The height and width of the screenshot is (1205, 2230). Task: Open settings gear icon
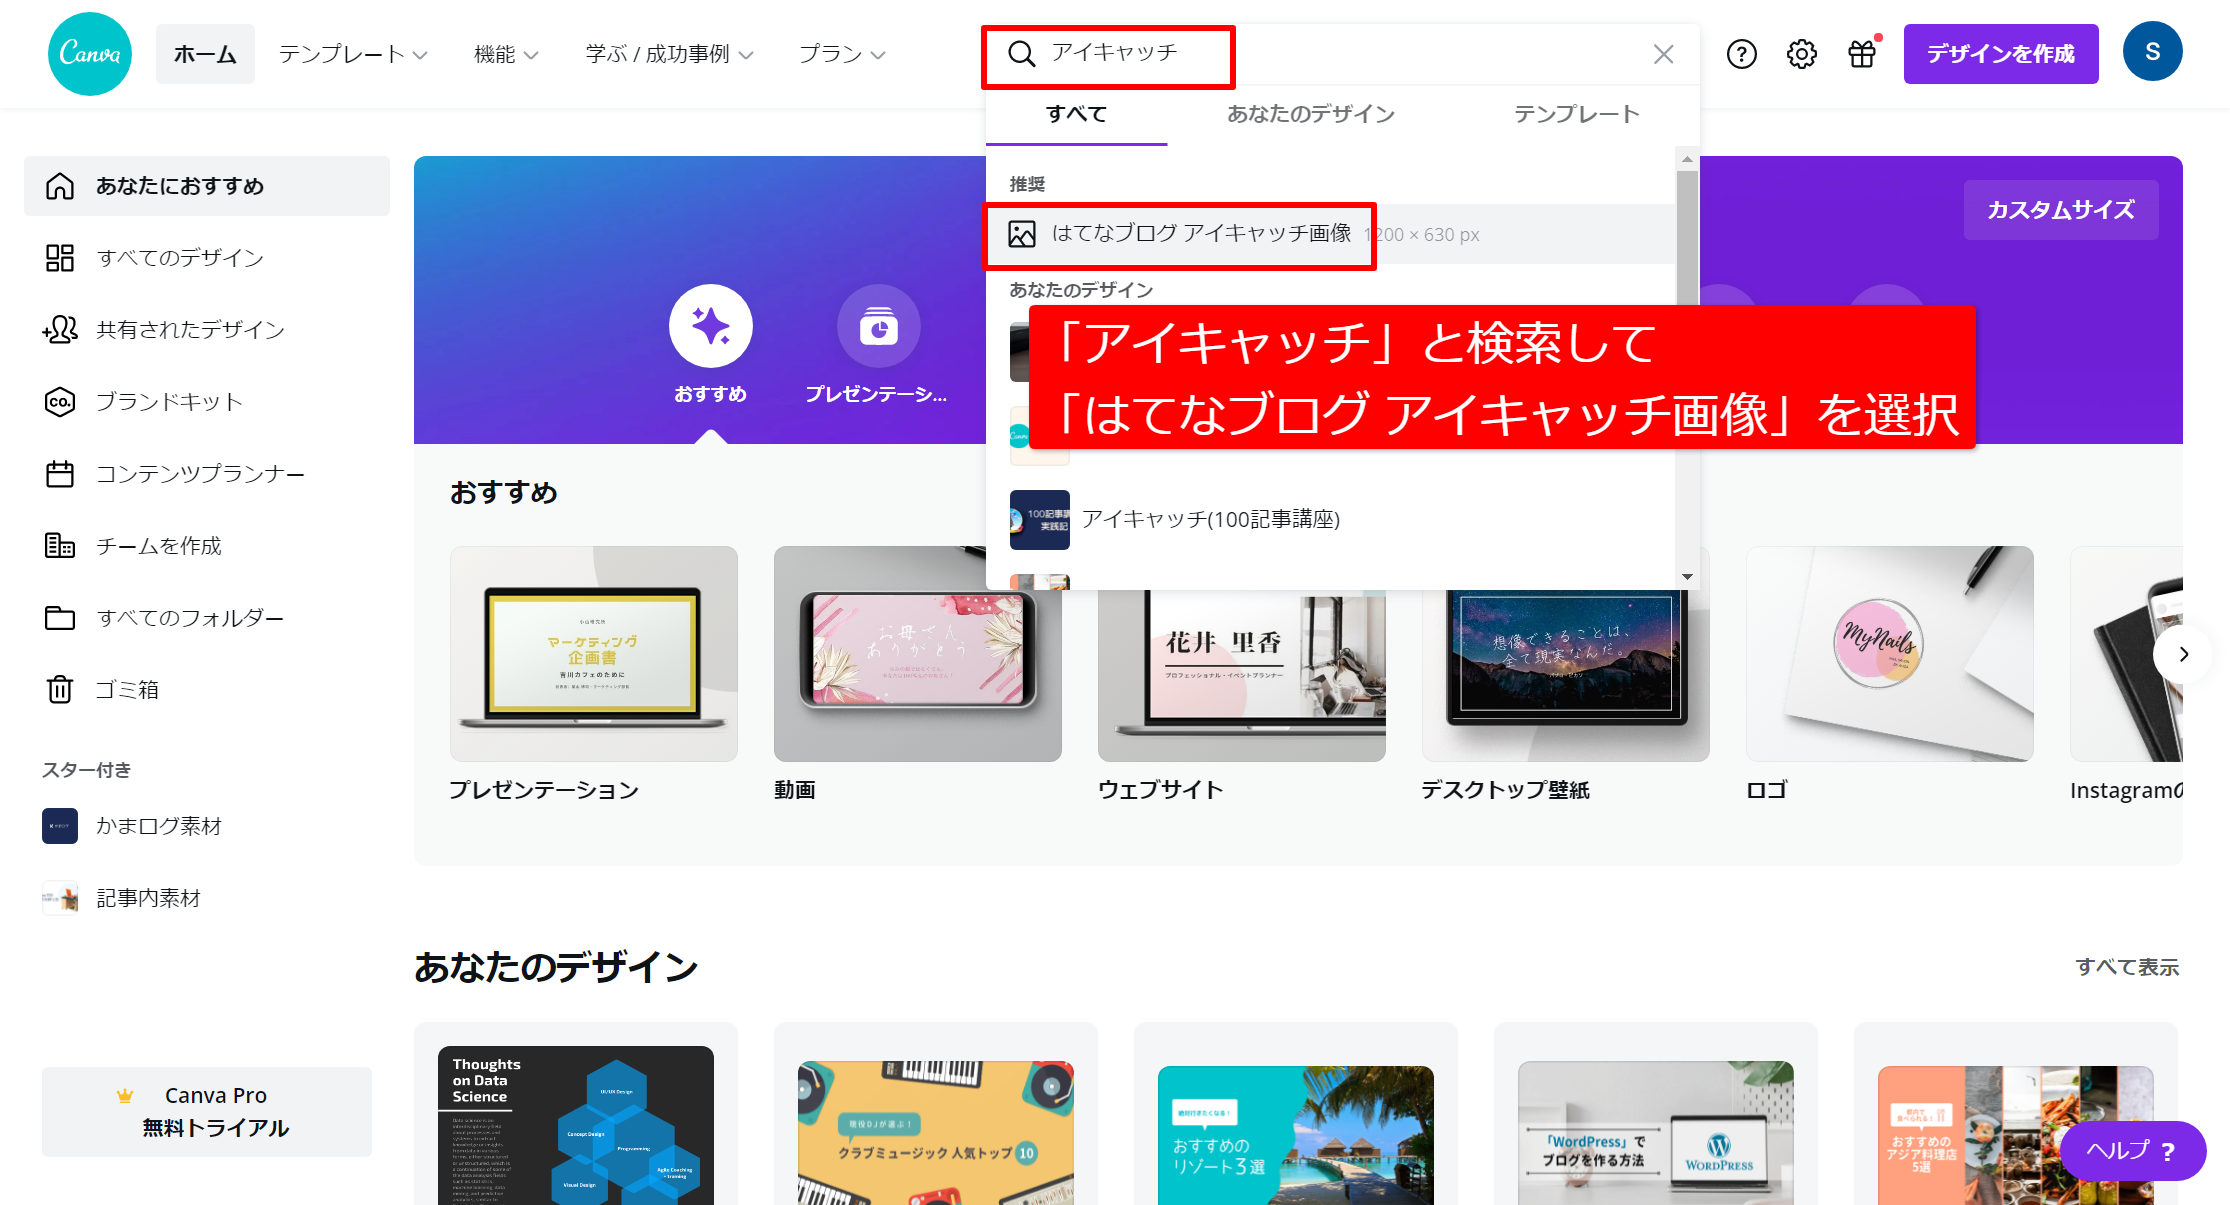point(1801,54)
